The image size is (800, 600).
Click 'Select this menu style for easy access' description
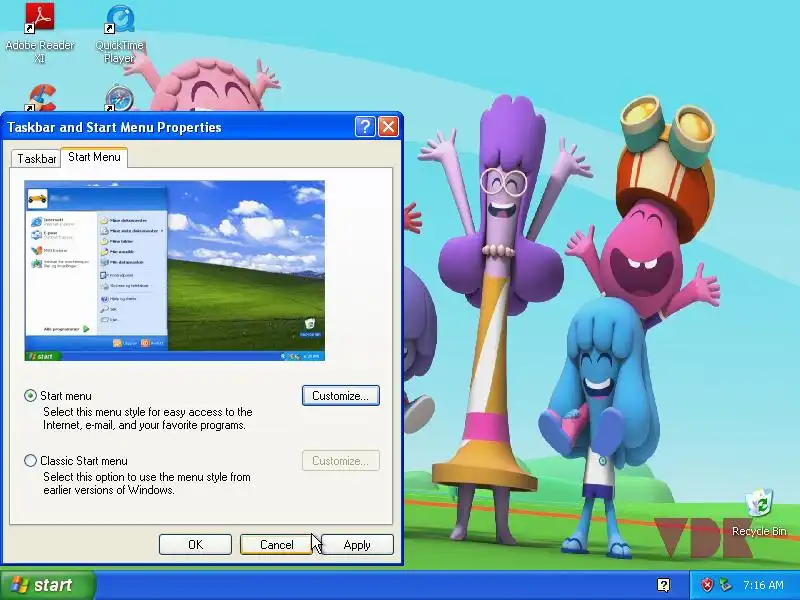click(x=147, y=418)
